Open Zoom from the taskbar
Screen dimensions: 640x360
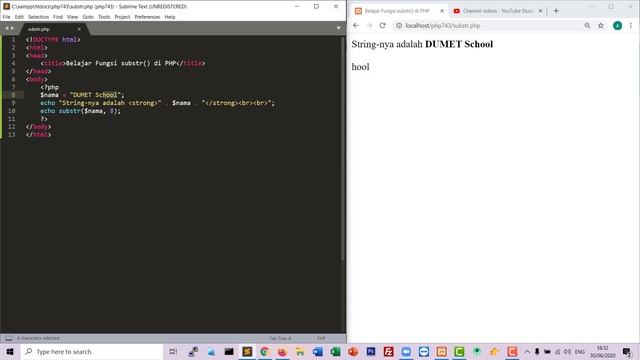[406, 352]
